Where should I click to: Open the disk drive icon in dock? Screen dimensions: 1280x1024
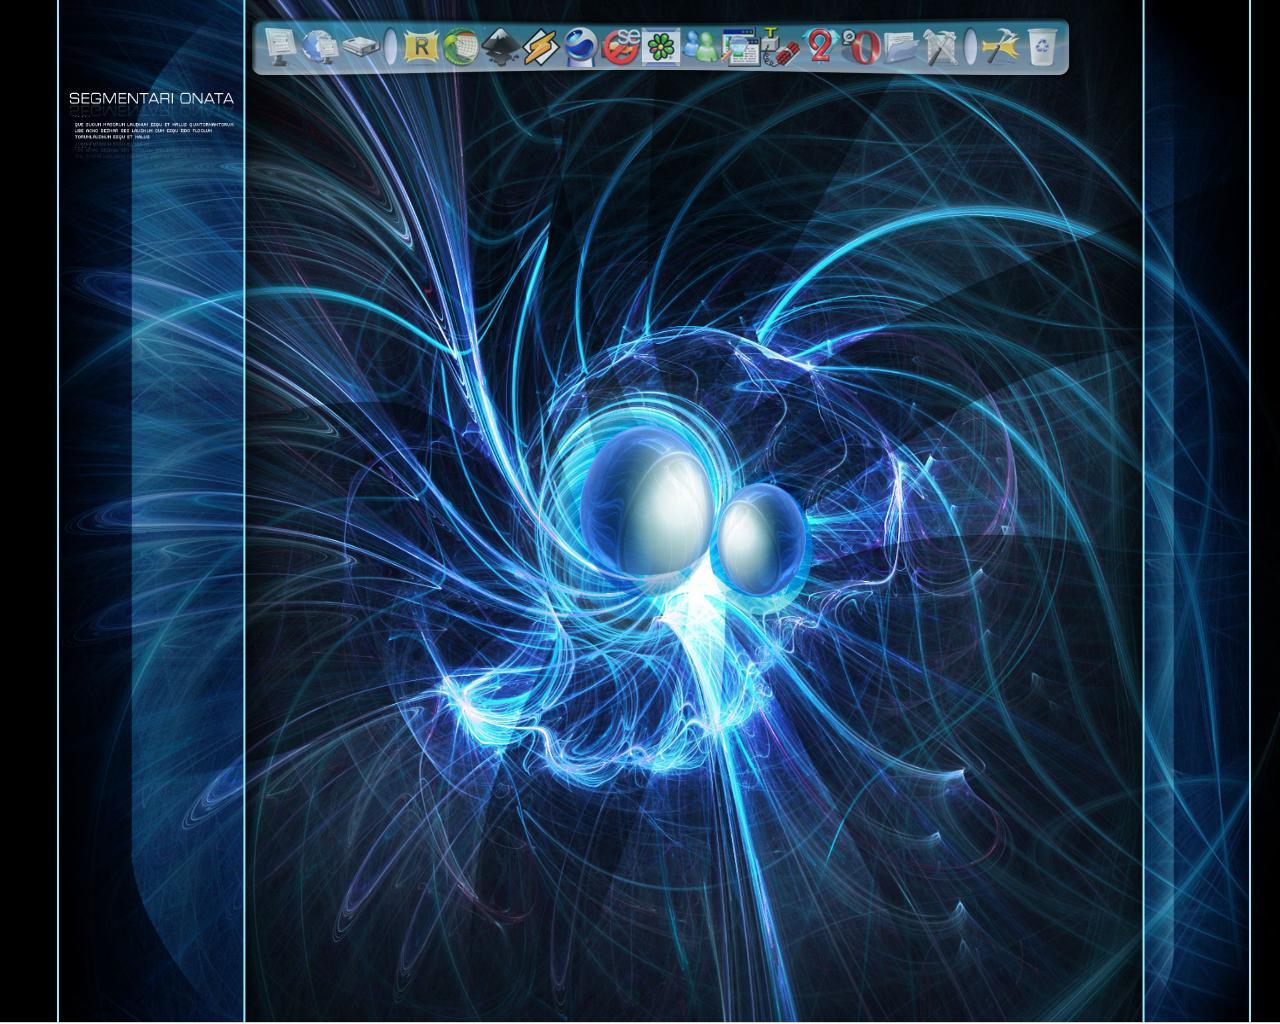tap(360, 47)
